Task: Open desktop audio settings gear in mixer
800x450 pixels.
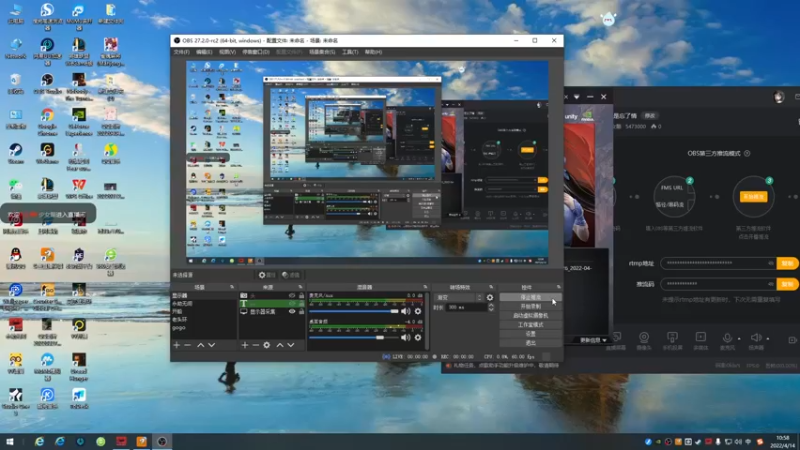Action: [x=418, y=337]
